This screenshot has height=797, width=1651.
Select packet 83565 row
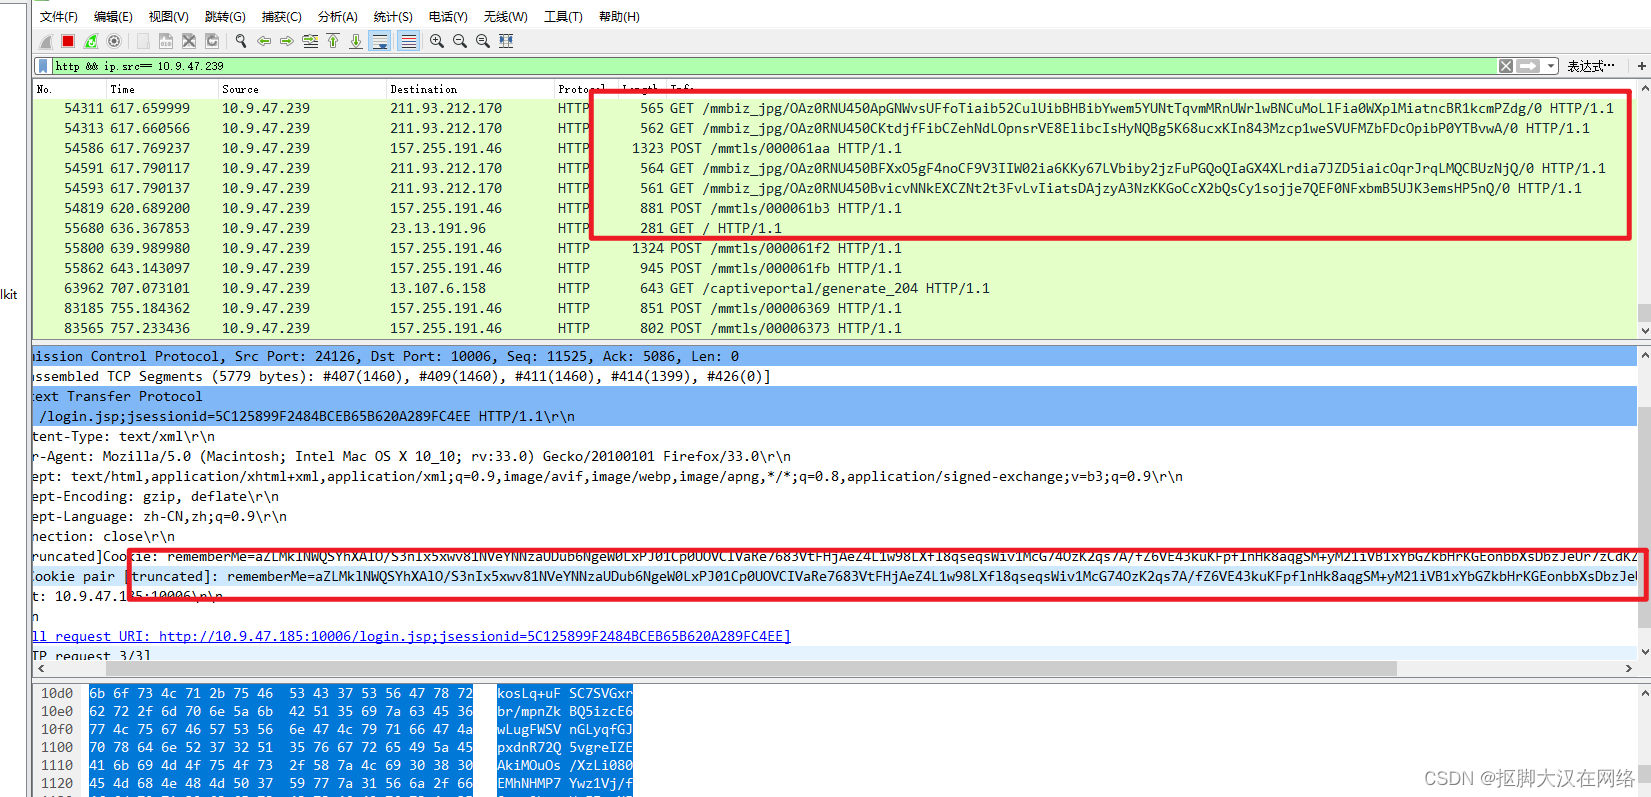835,328
